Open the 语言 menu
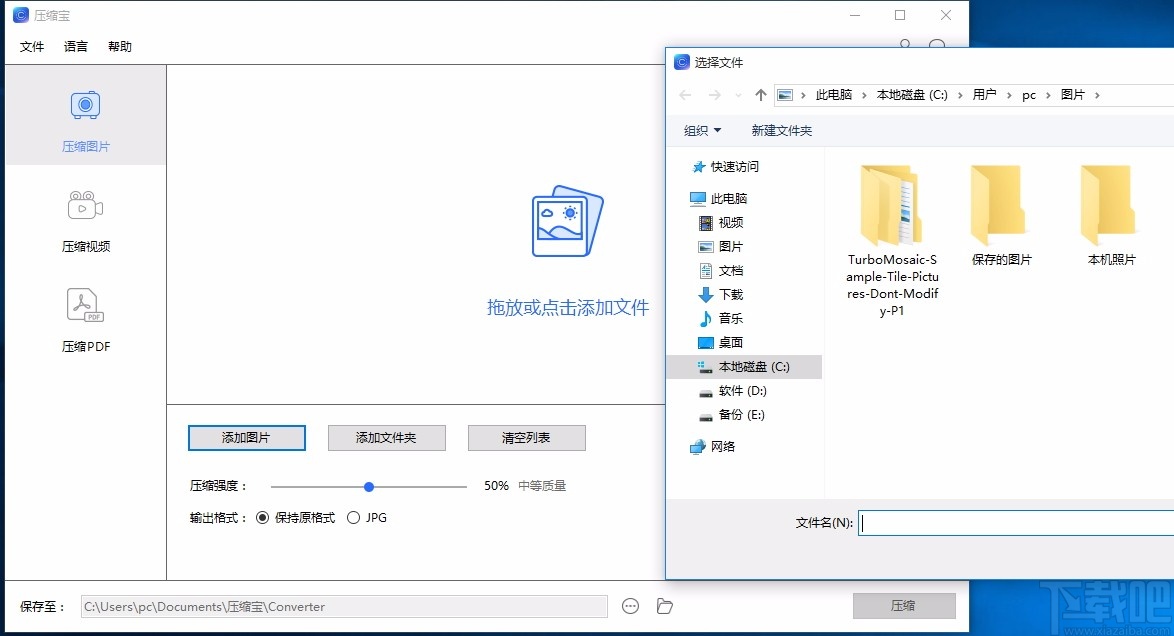Screen dimensions: 1174x636 coord(76,46)
